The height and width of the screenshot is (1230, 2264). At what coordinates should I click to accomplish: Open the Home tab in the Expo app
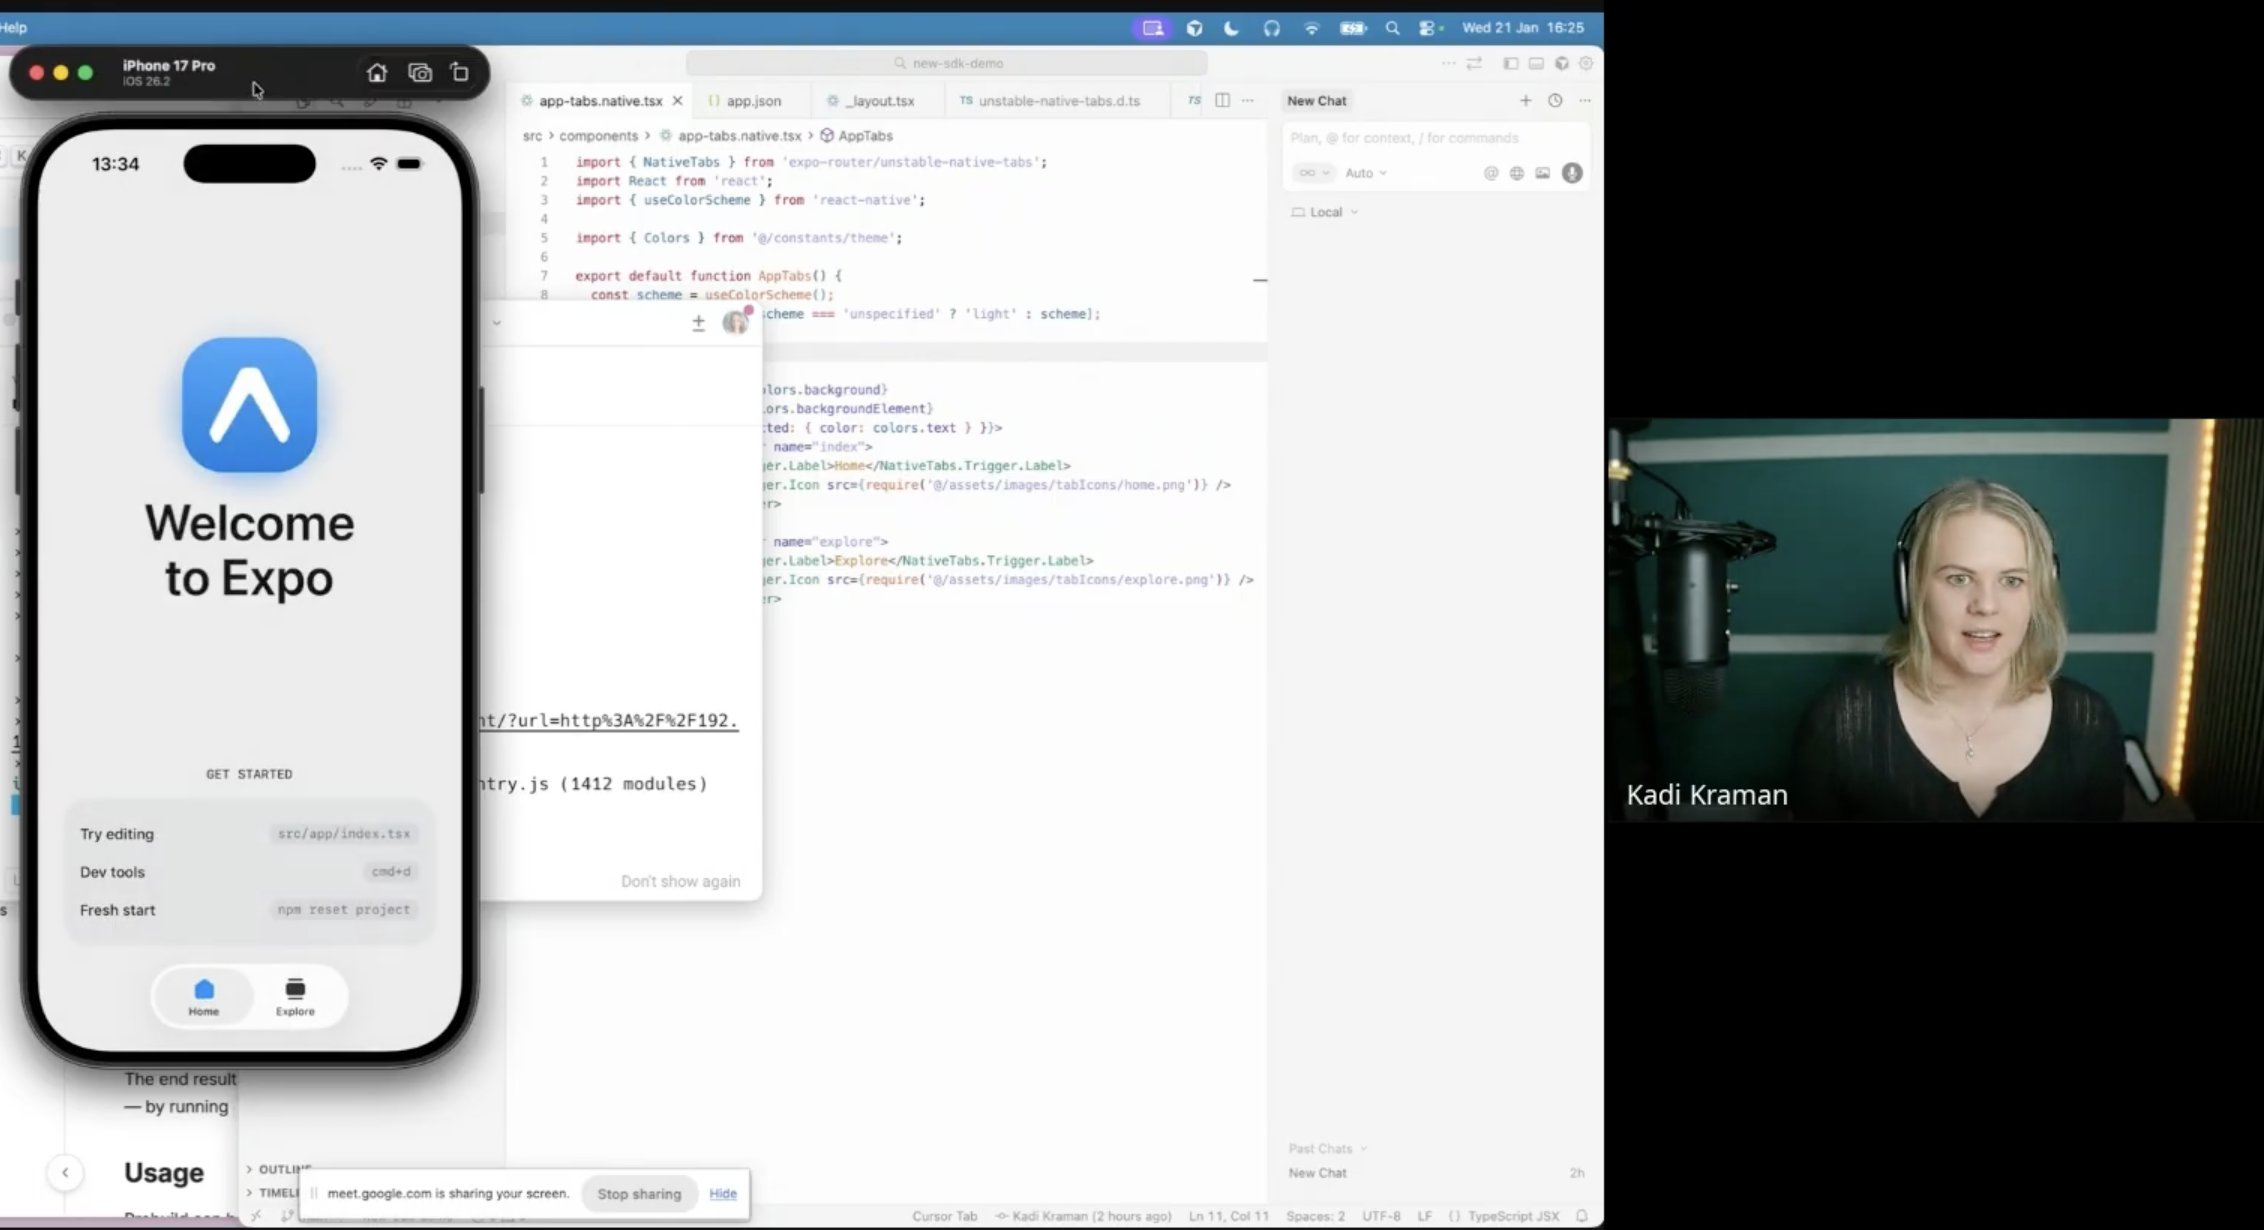coord(204,997)
